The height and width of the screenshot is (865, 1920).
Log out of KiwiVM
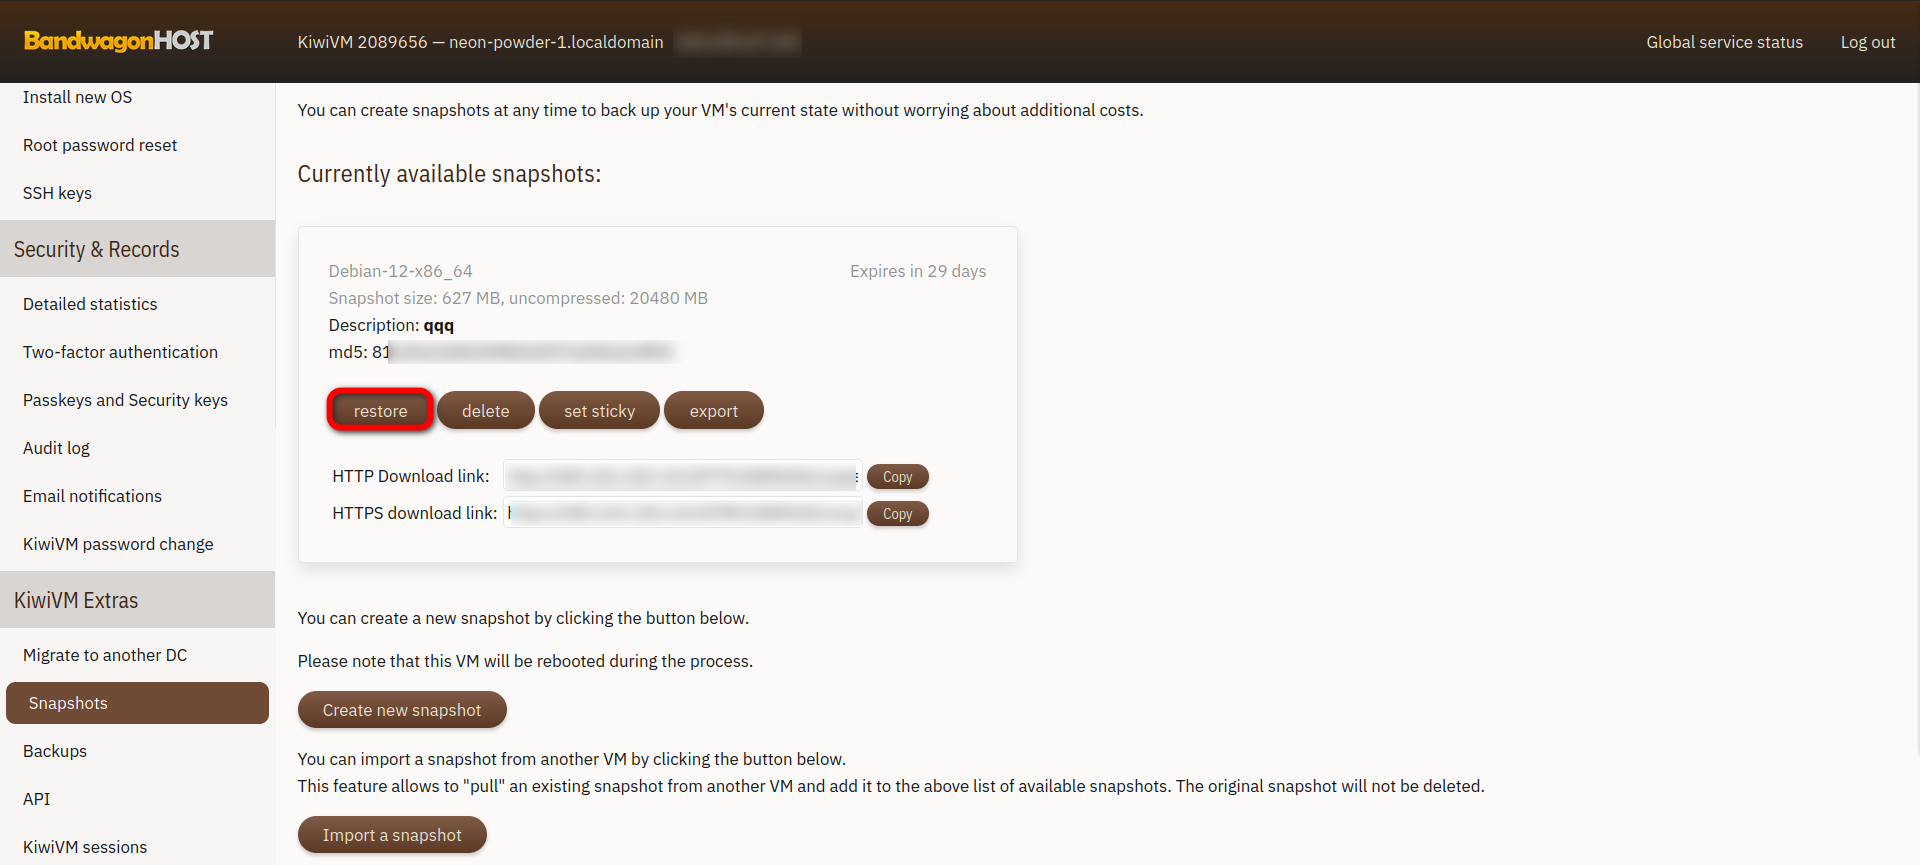point(1867,42)
